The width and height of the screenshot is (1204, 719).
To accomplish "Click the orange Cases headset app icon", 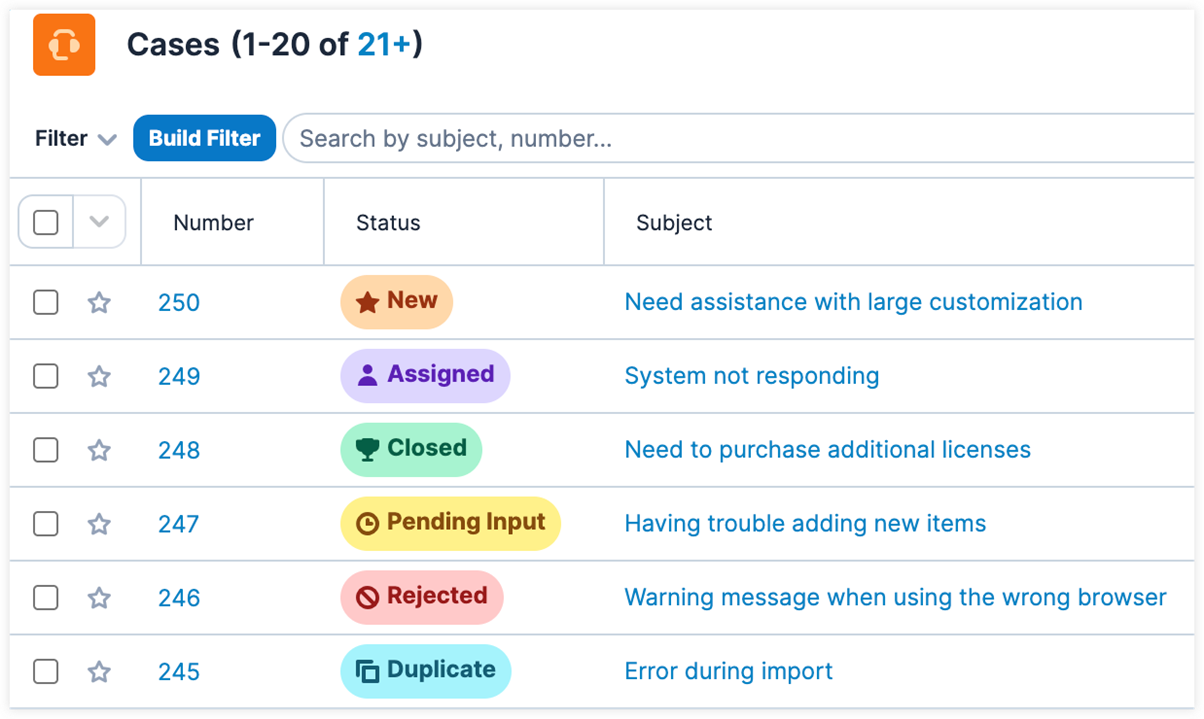I will point(64,45).
